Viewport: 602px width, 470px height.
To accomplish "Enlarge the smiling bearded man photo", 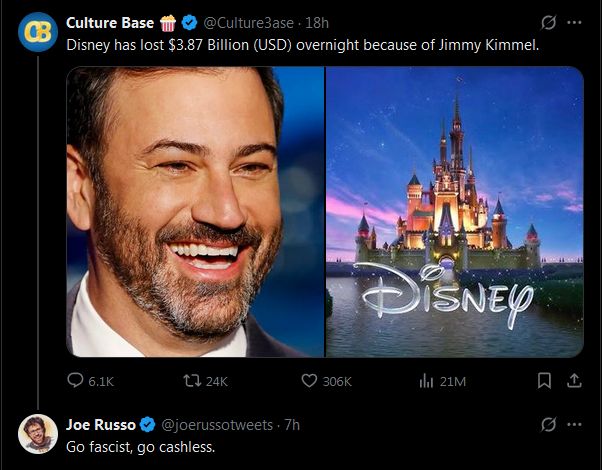I will click(195, 211).
